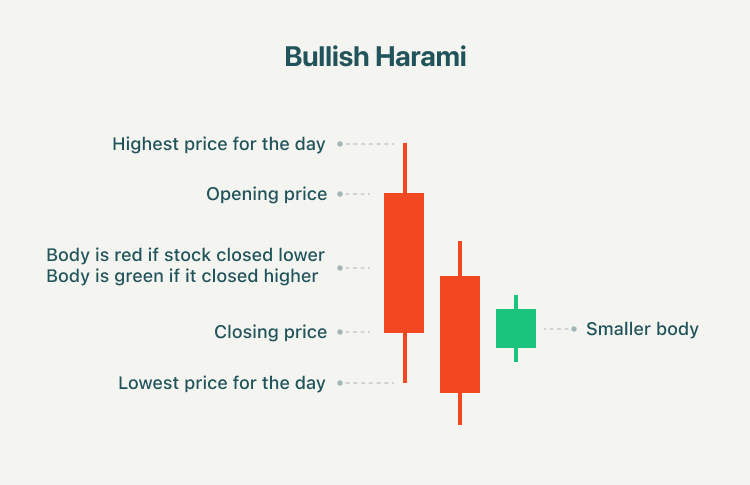The height and width of the screenshot is (485, 750).
Task: Click the lower wick of the second red candle
Action: tap(460, 408)
